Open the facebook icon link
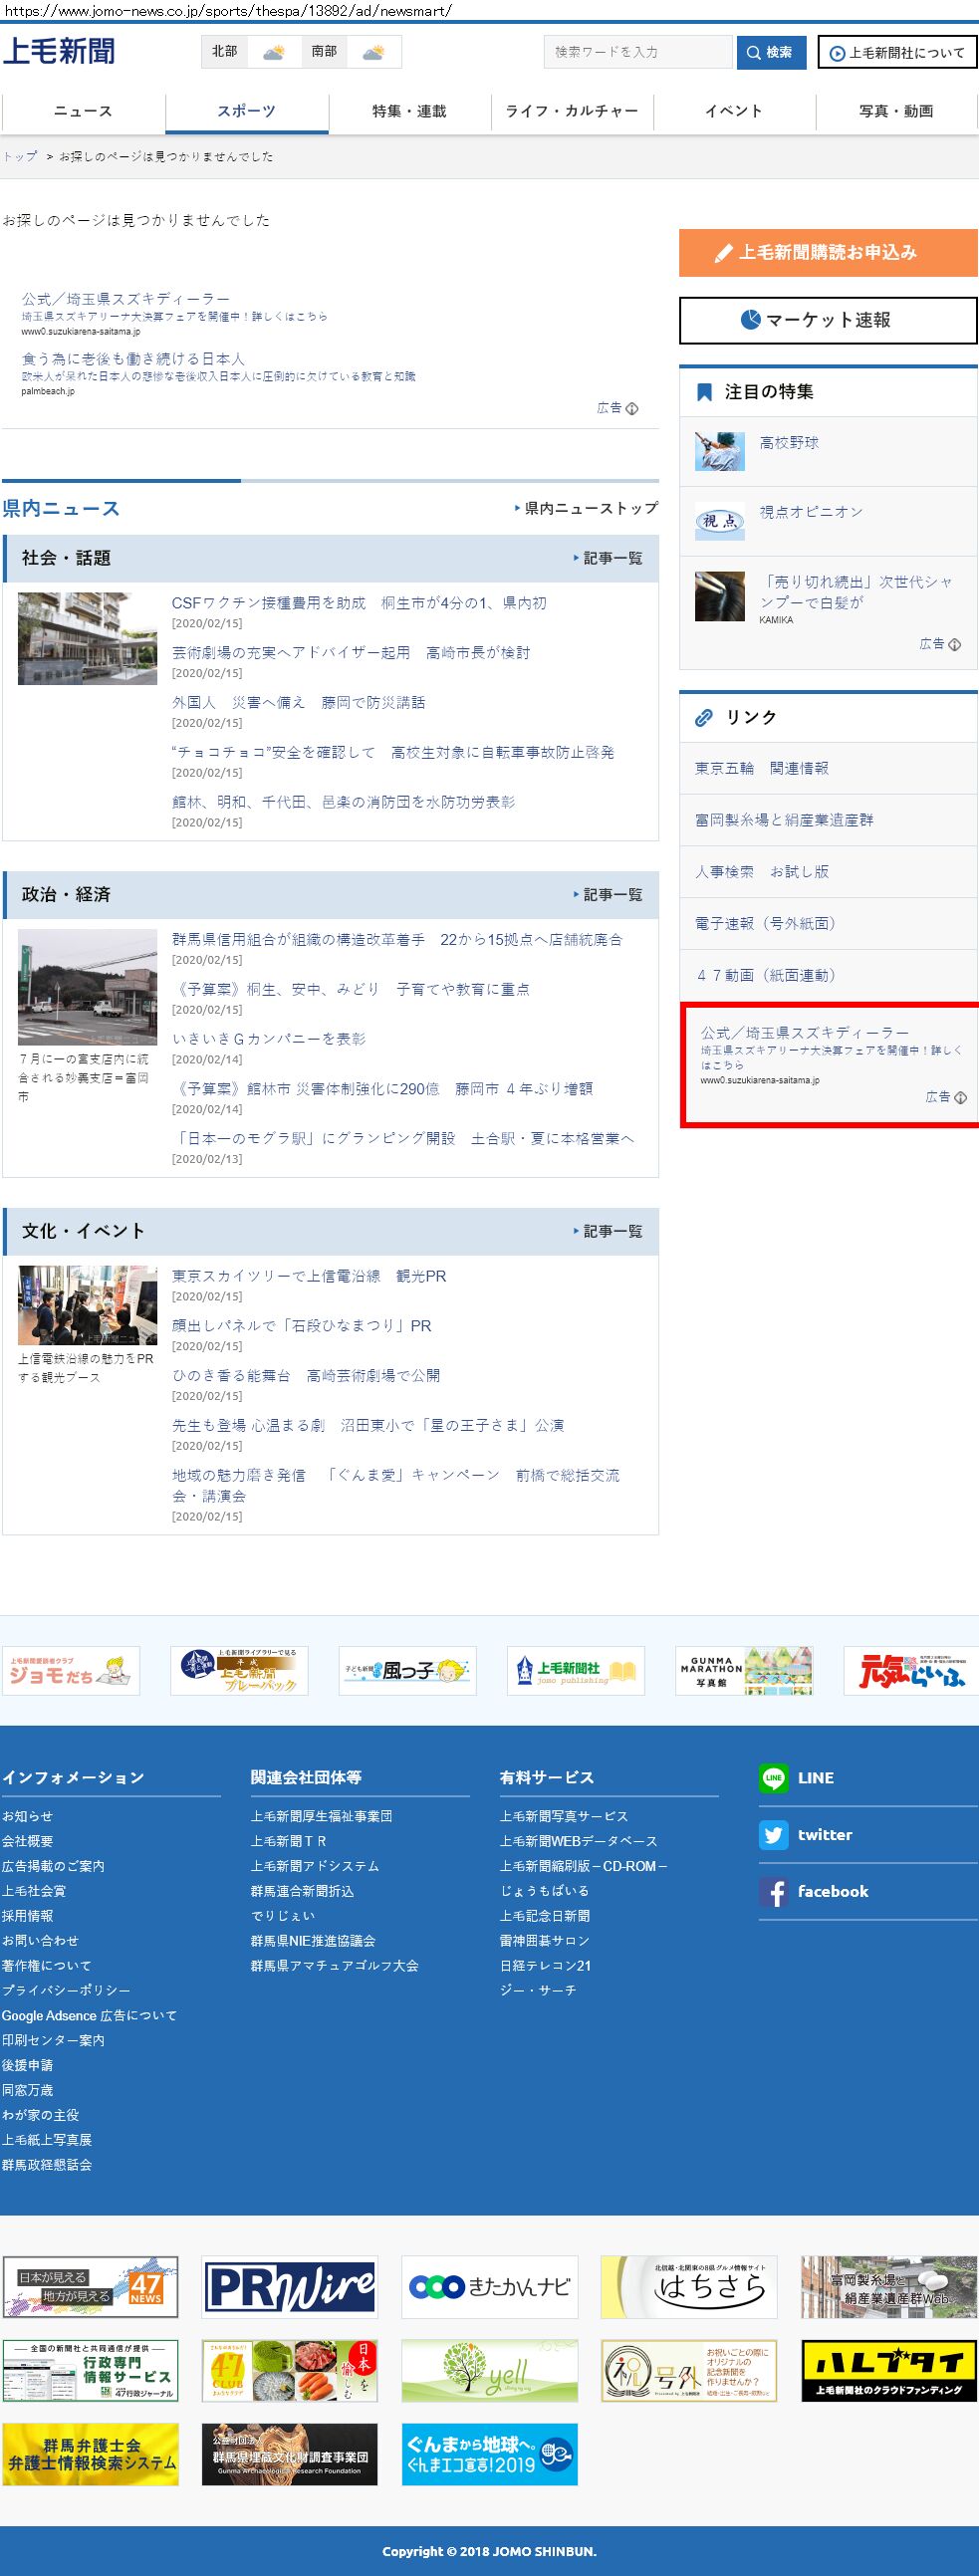This screenshot has height=2576, width=979. pyautogui.click(x=773, y=1891)
